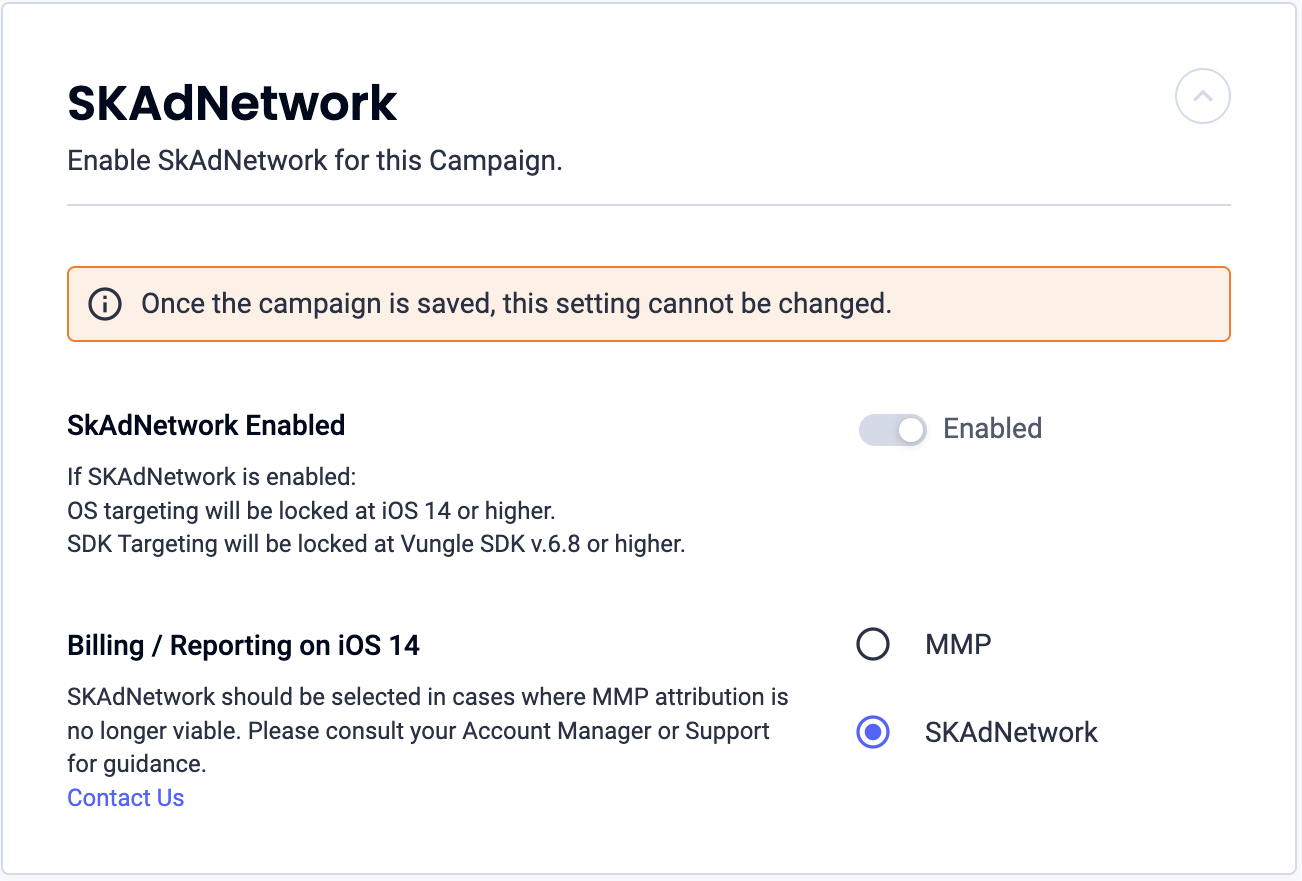Click the Enable SkAdNetwork subtitle text
This screenshot has height=881, width=1302.
[315, 161]
